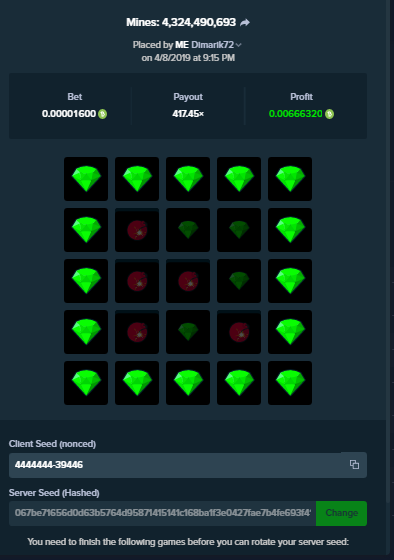The width and height of the screenshot is (394, 560).
Task: Click the Dimarik72 username link
Action: pyautogui.click(x=213, y=45)
